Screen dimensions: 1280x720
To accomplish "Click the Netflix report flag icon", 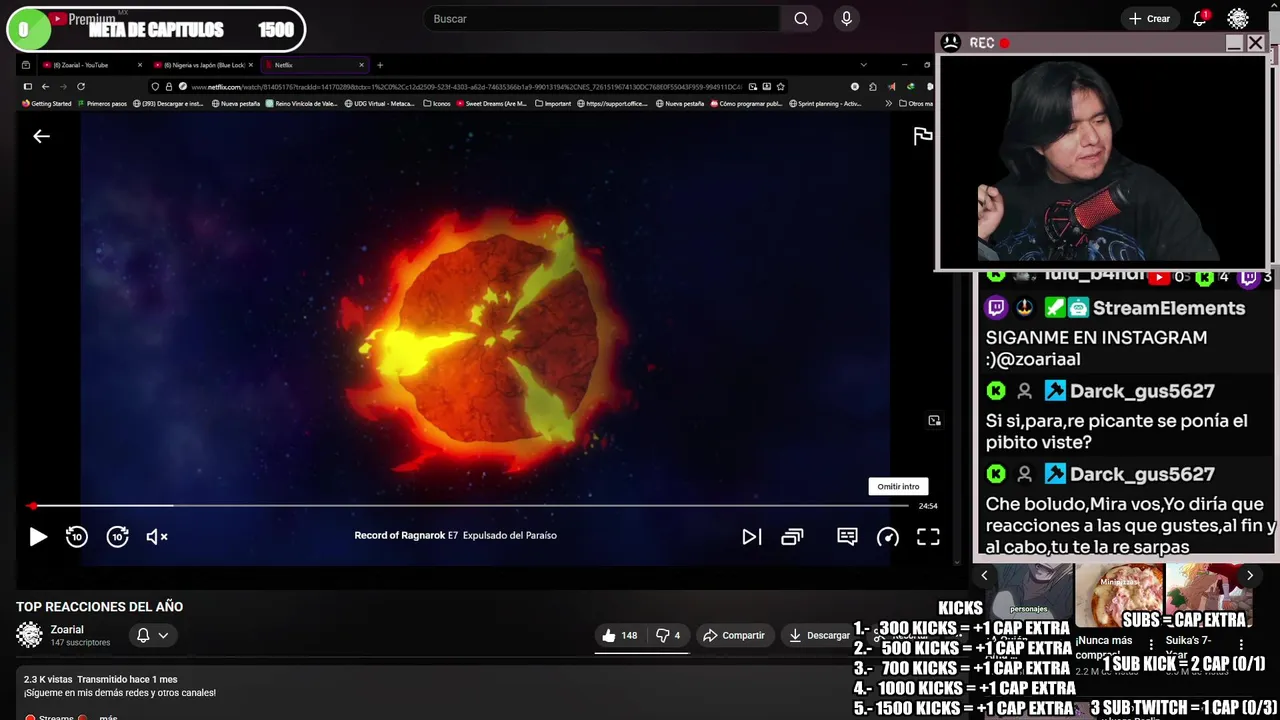I will [x=923, y=136].
